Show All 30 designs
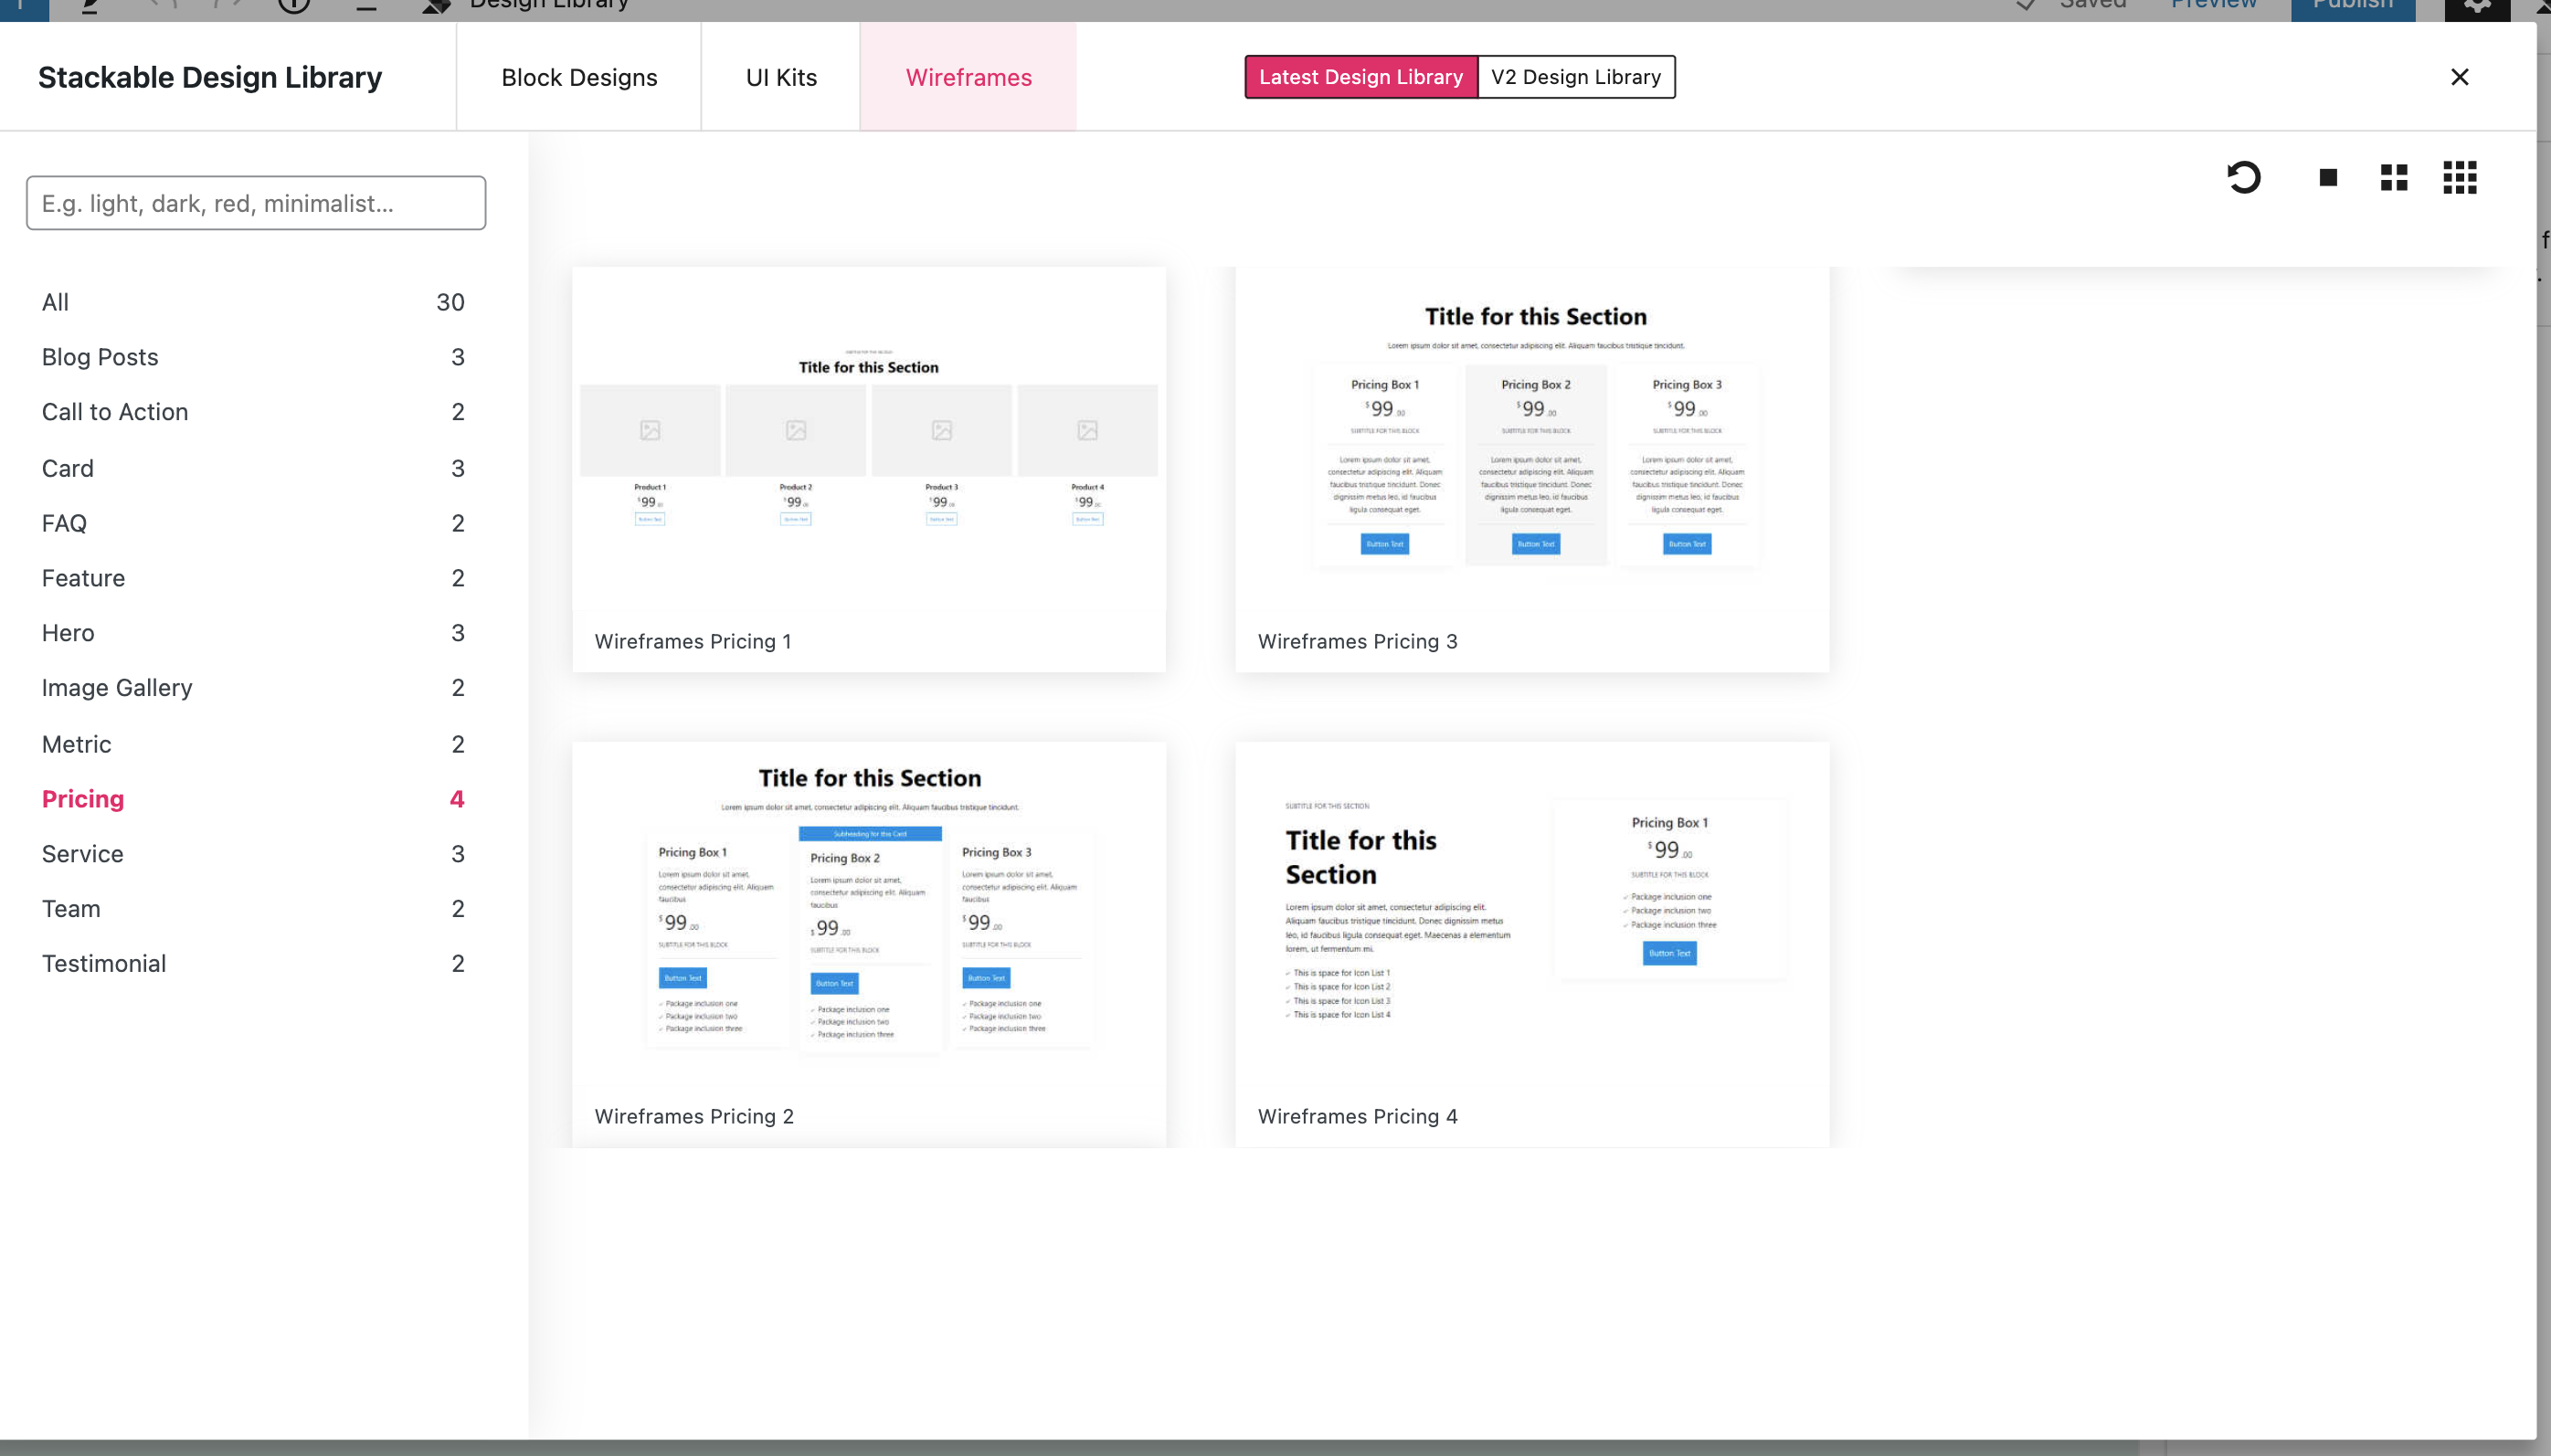Image resolution: width=2551 pixels, height=1456 pixels. pyautogui.click(x=55, y=302)
